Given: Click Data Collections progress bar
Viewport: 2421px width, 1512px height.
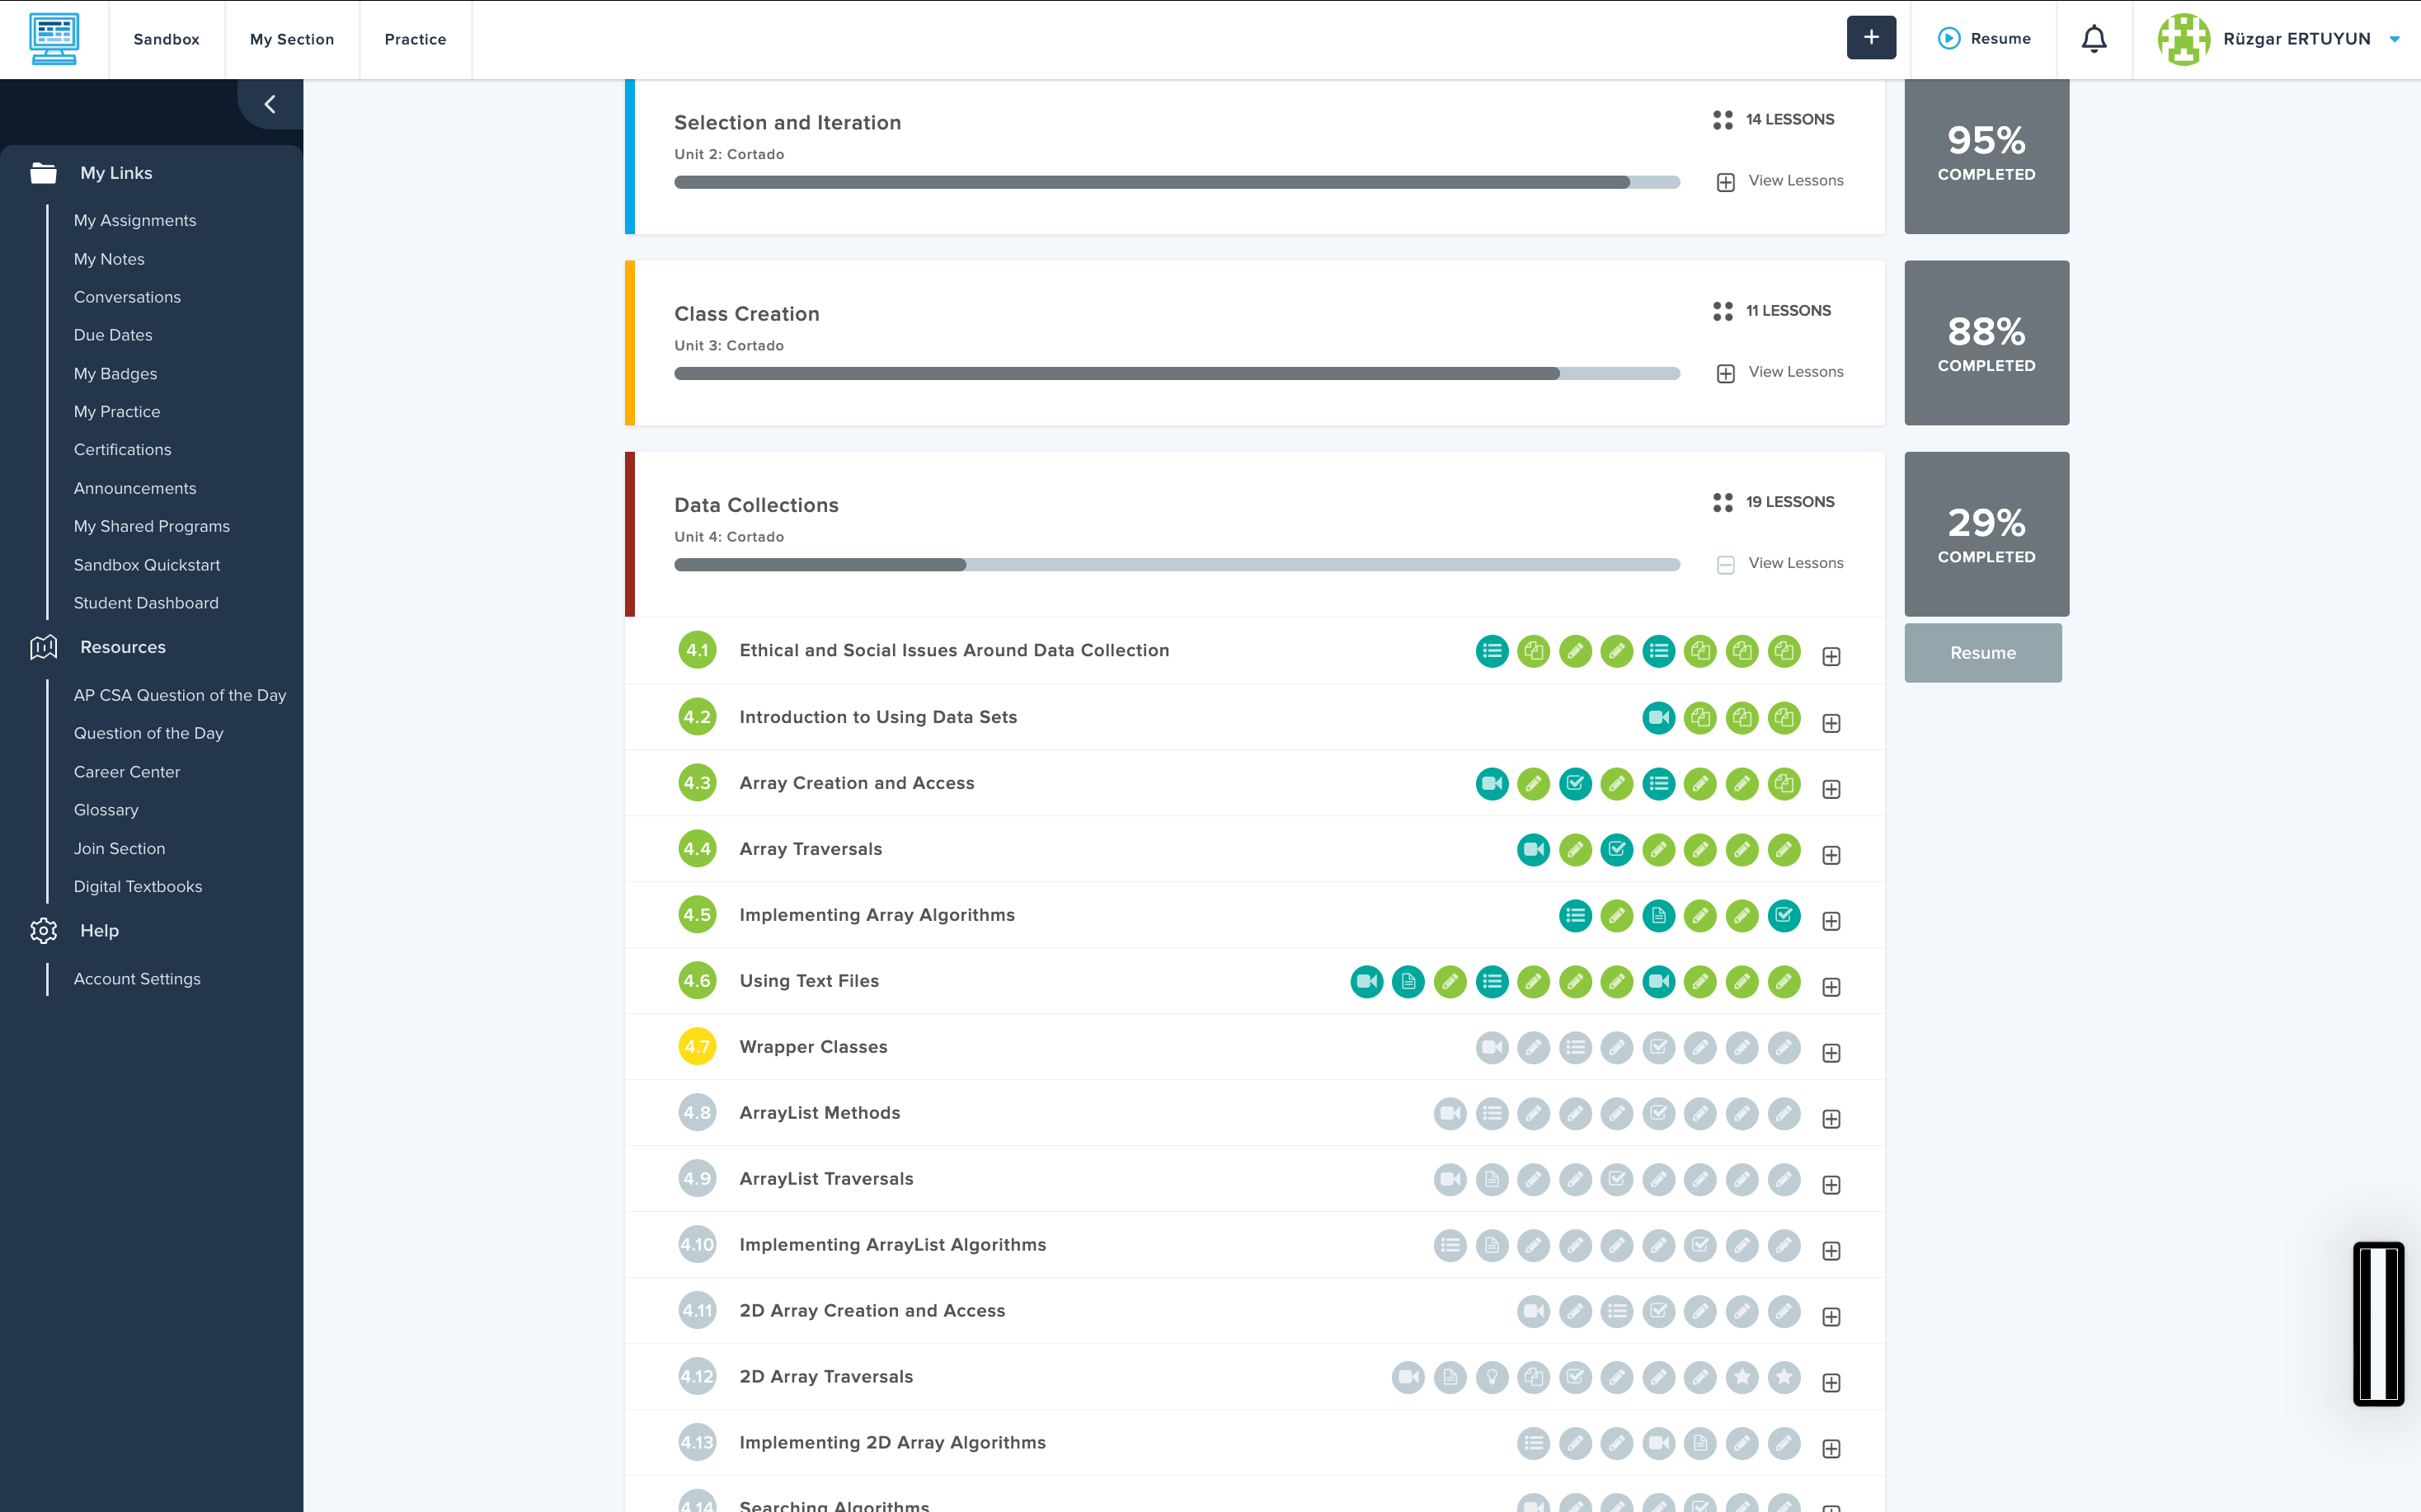Looking at the screenshot, I should coord(1177,565).
